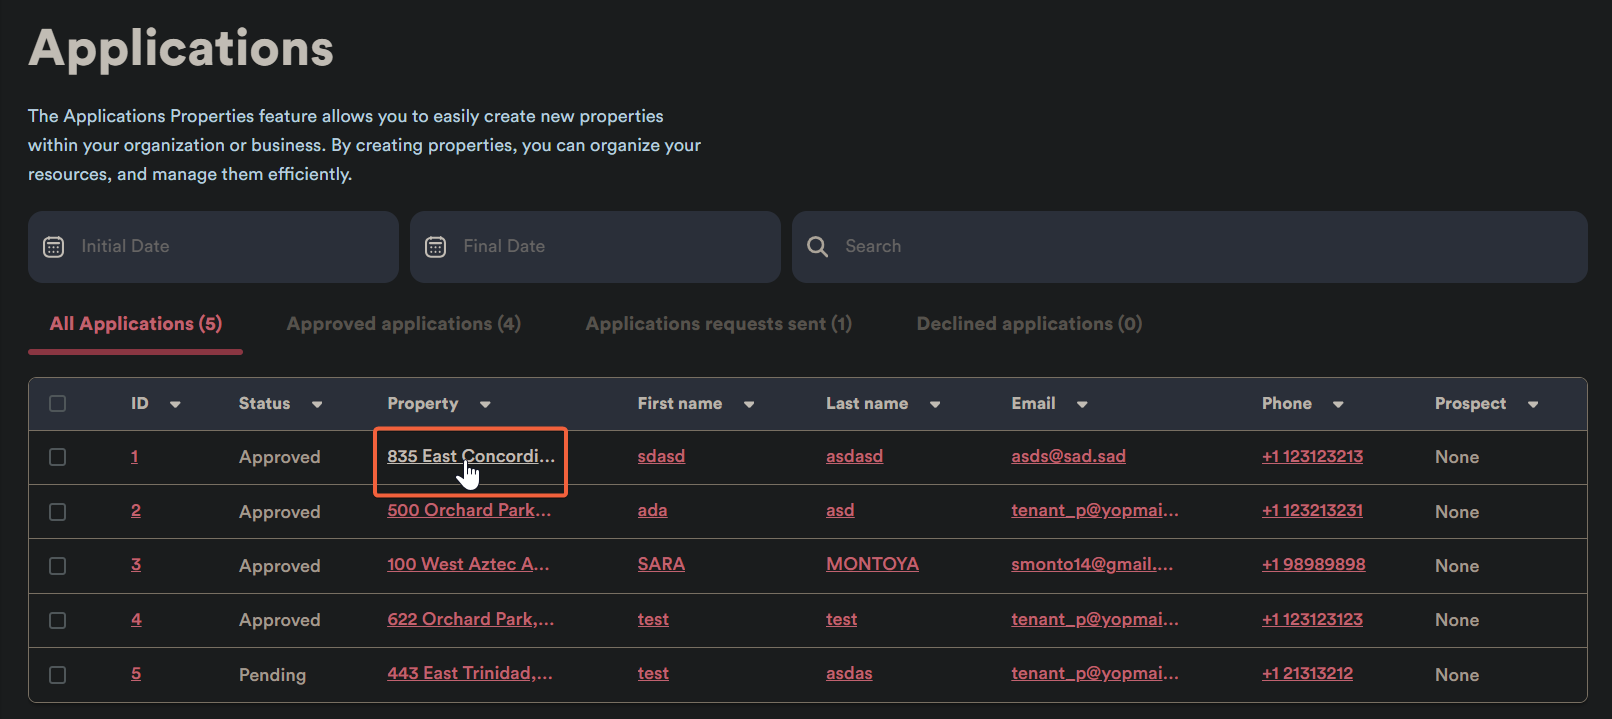
Task: Click the calendar icon in Initial Date
Action: 54,247
